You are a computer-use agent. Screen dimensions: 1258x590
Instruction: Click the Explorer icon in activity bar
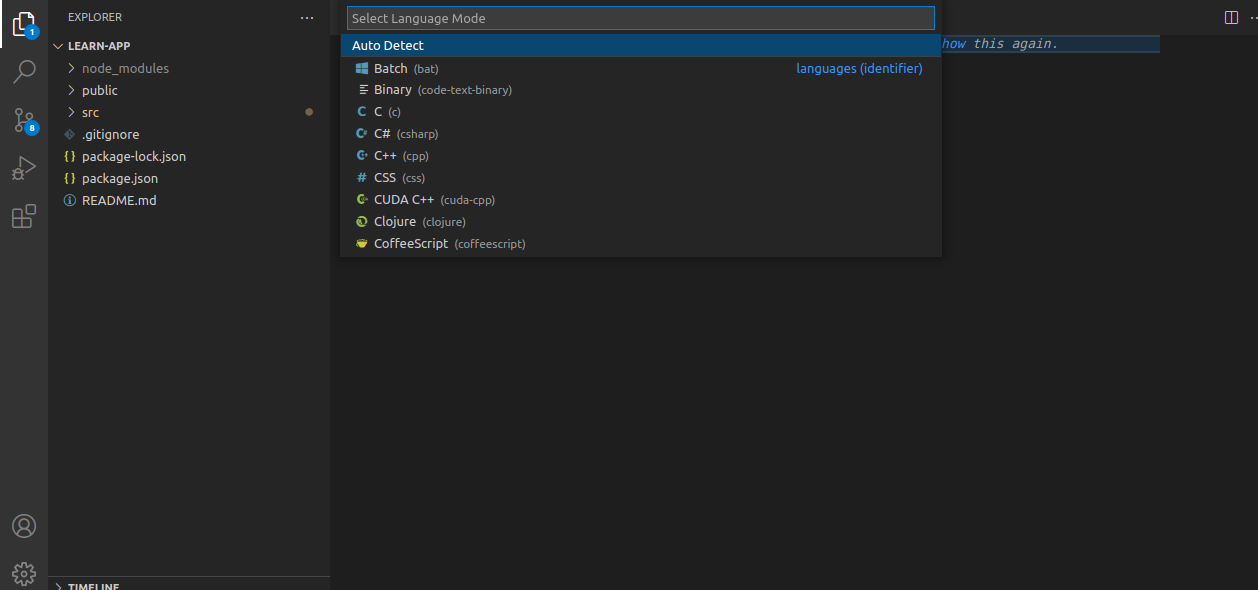point(23,24)
